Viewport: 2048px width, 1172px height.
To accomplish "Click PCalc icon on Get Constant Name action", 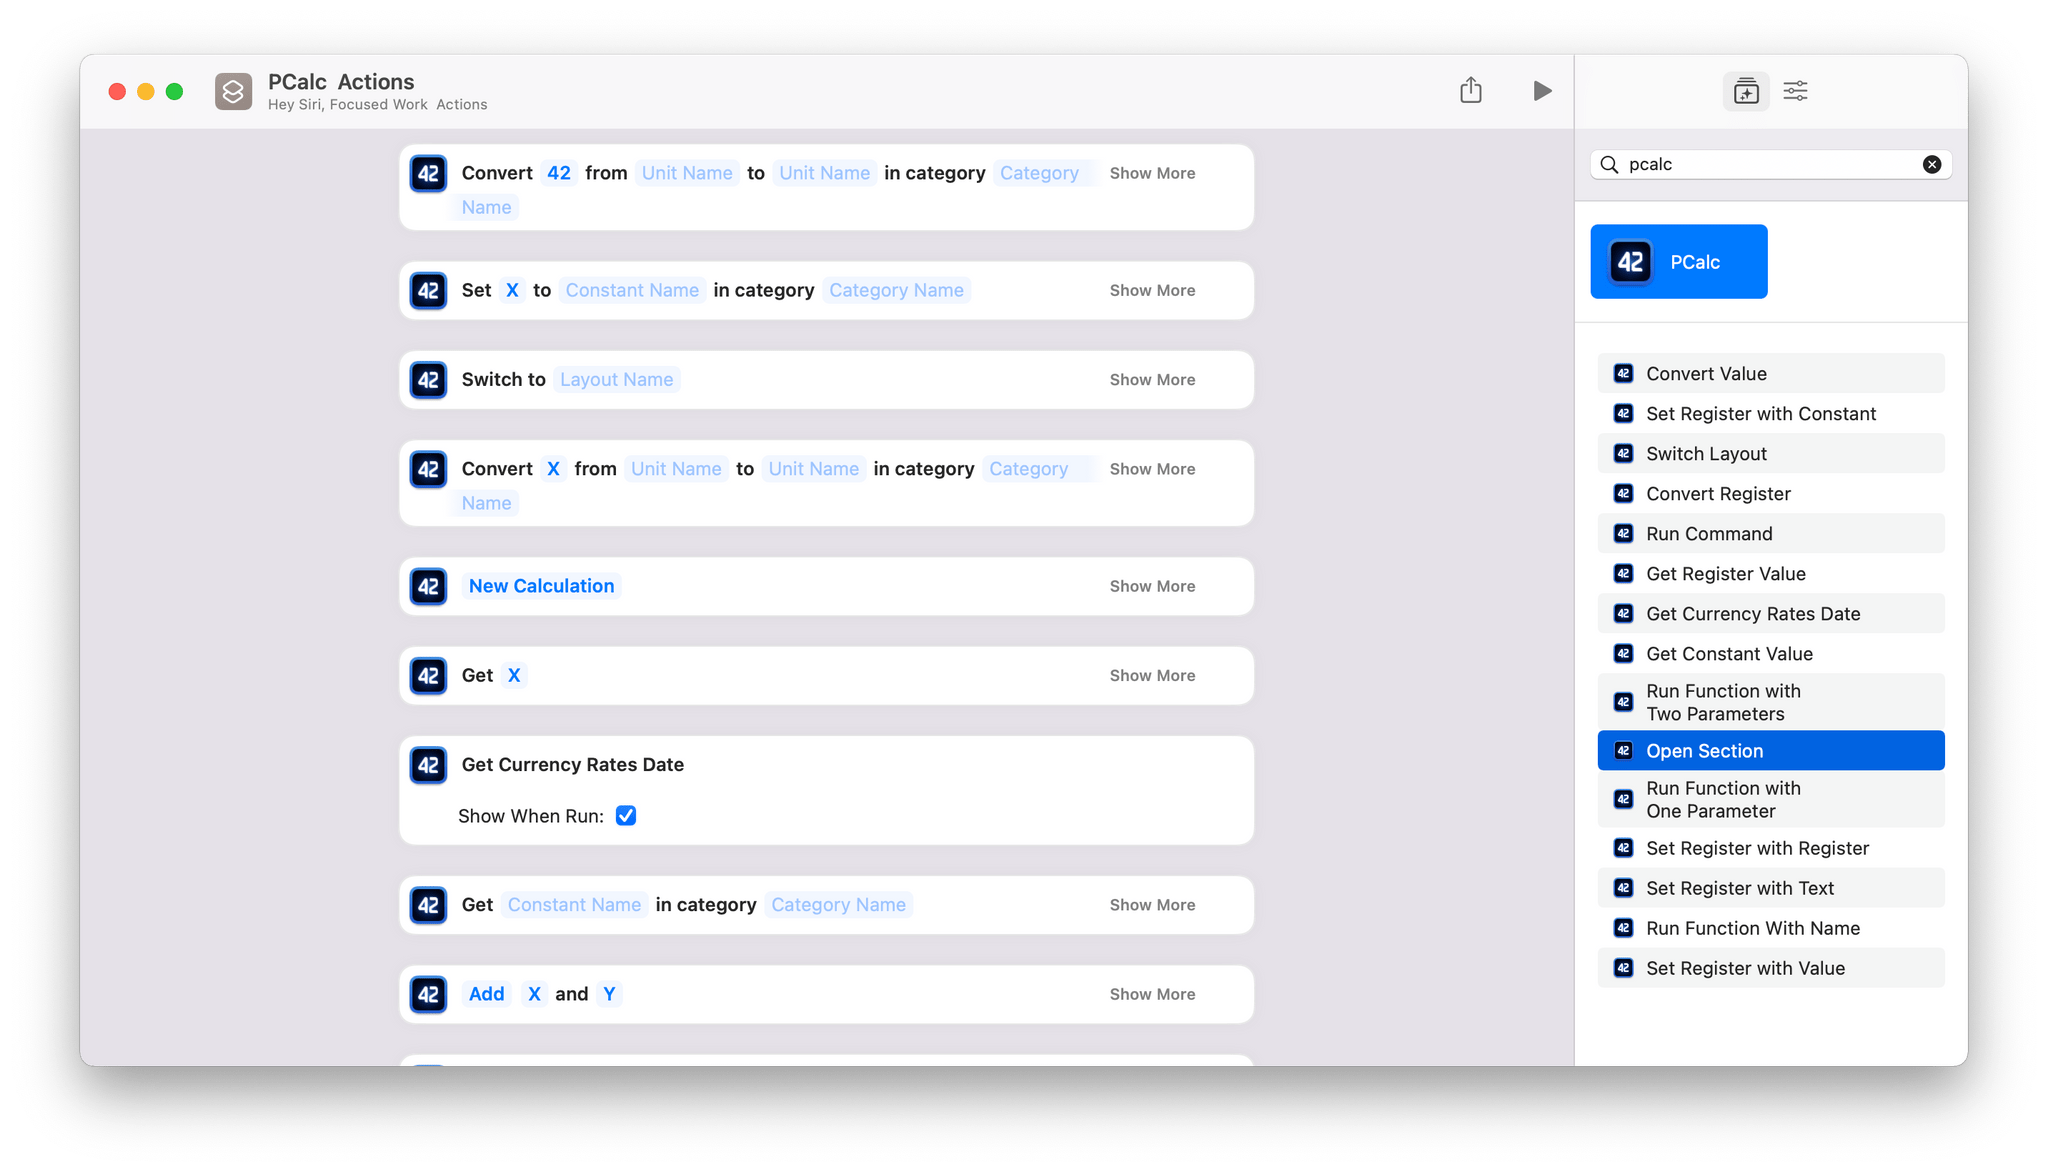I will 428,905.
